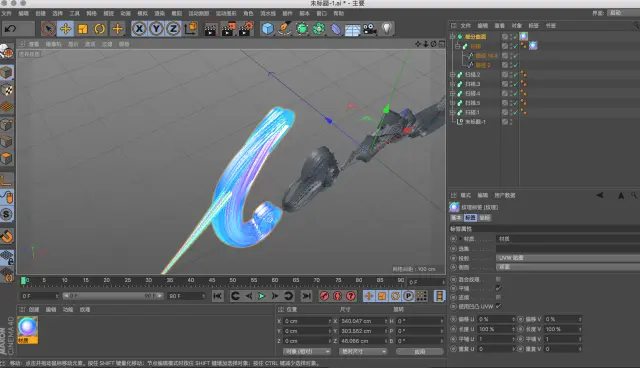Toggle X axis lock

[139, 29]
